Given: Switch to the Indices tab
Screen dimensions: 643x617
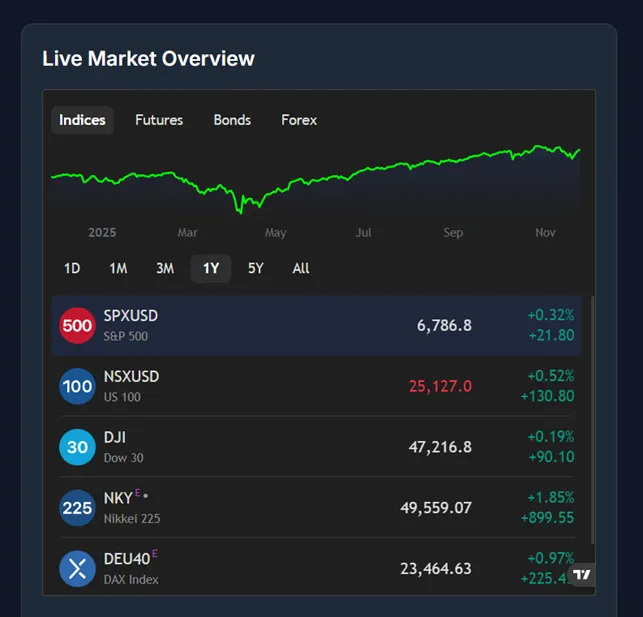Looking at the screenshot, I should tap(82, 120).
